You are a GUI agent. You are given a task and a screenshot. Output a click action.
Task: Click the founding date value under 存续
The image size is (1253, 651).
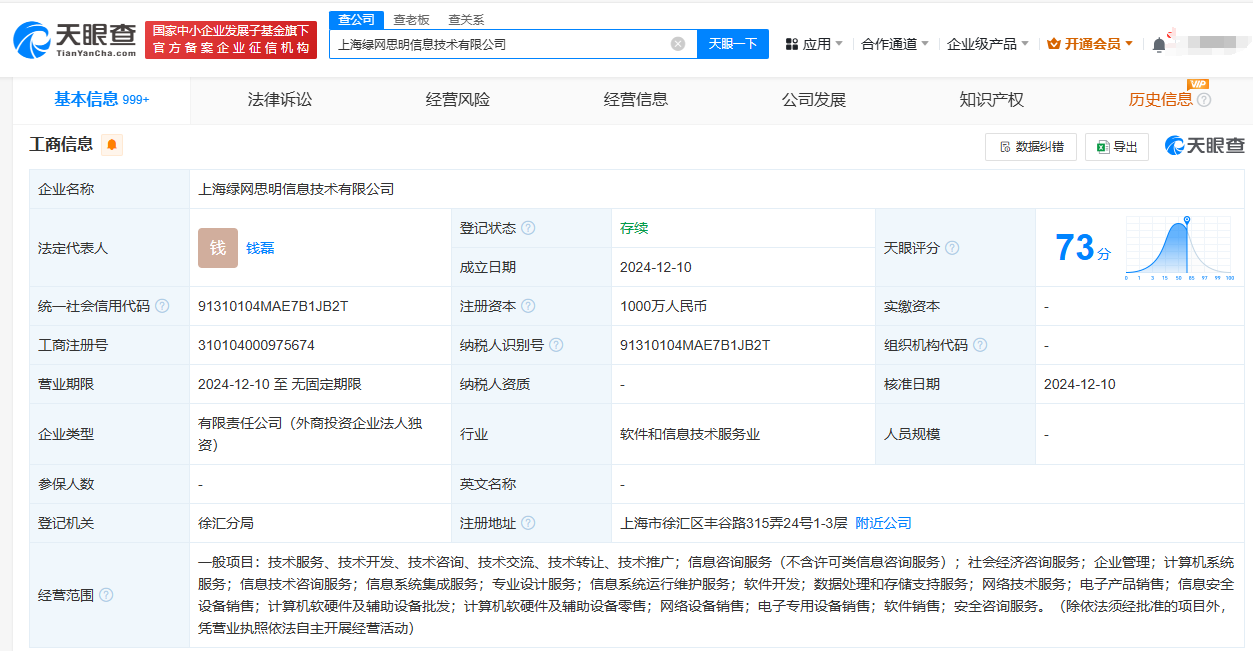click(656, 267)
